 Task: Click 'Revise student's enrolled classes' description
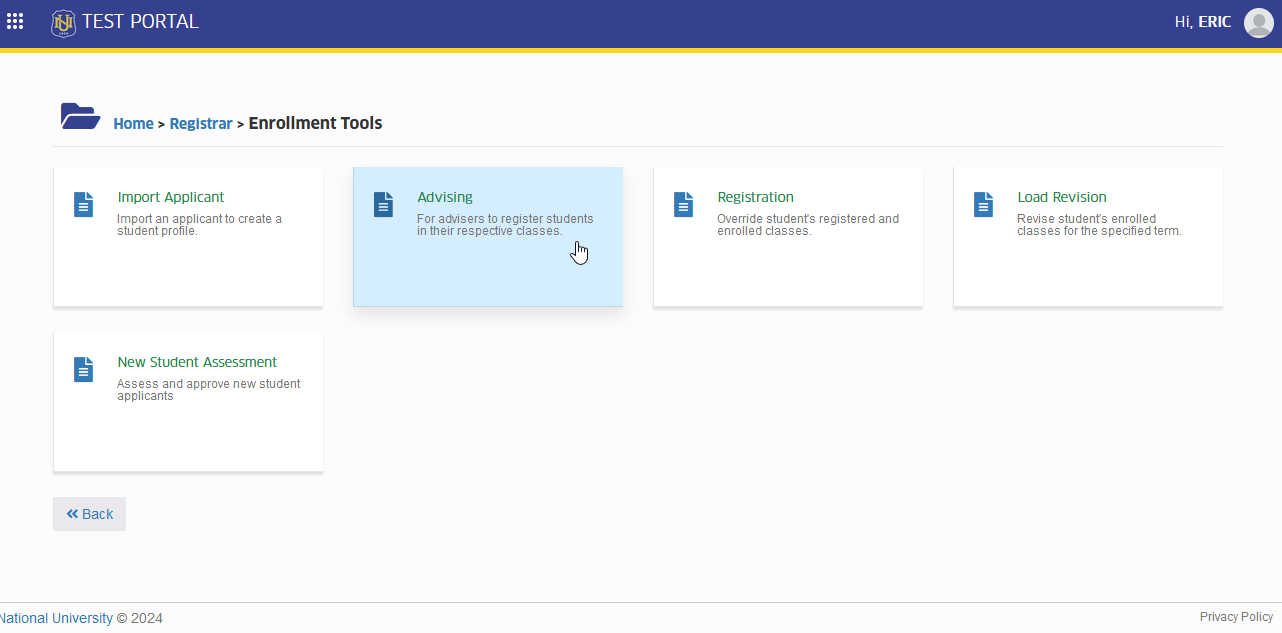tap(1099, 225)
